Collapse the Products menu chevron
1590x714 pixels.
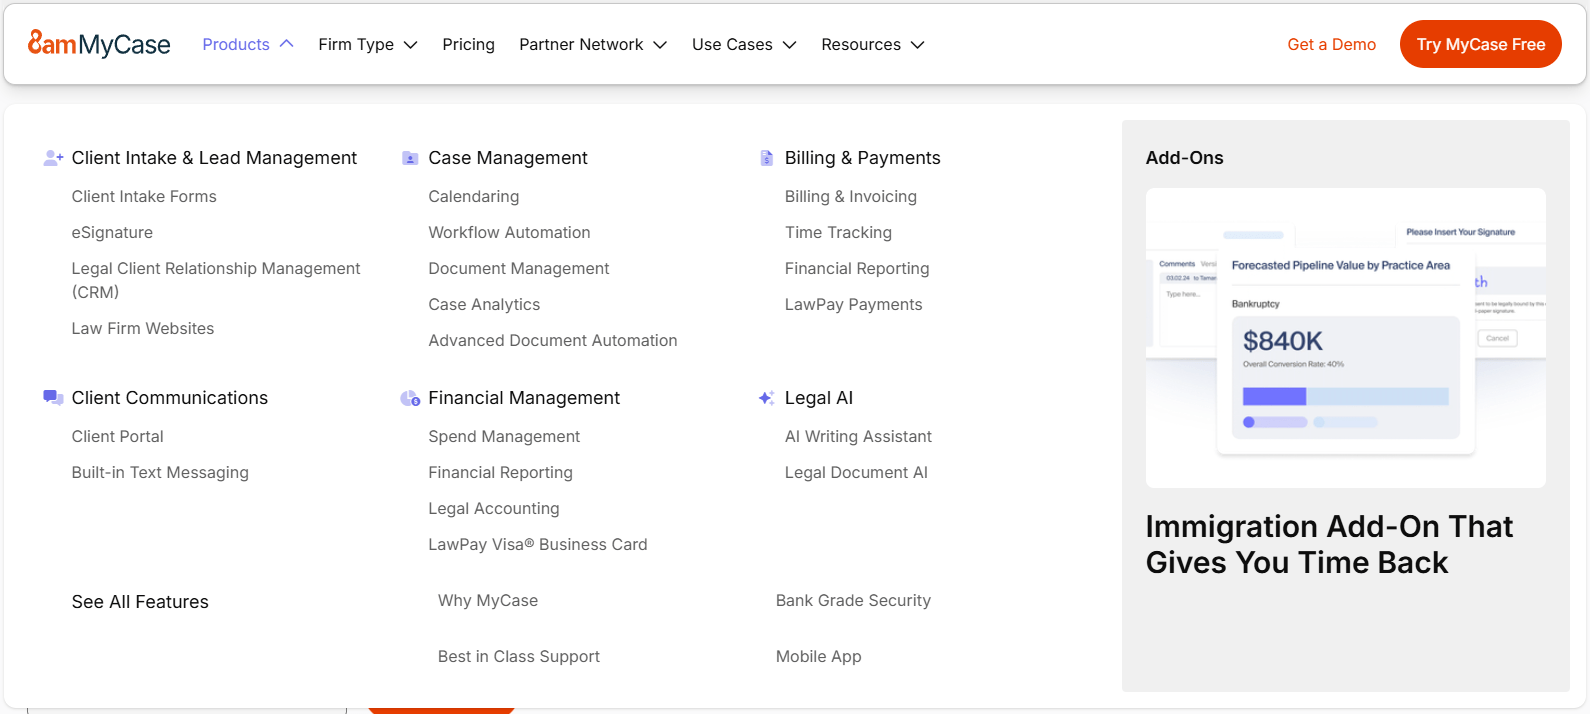pos(287,44)
